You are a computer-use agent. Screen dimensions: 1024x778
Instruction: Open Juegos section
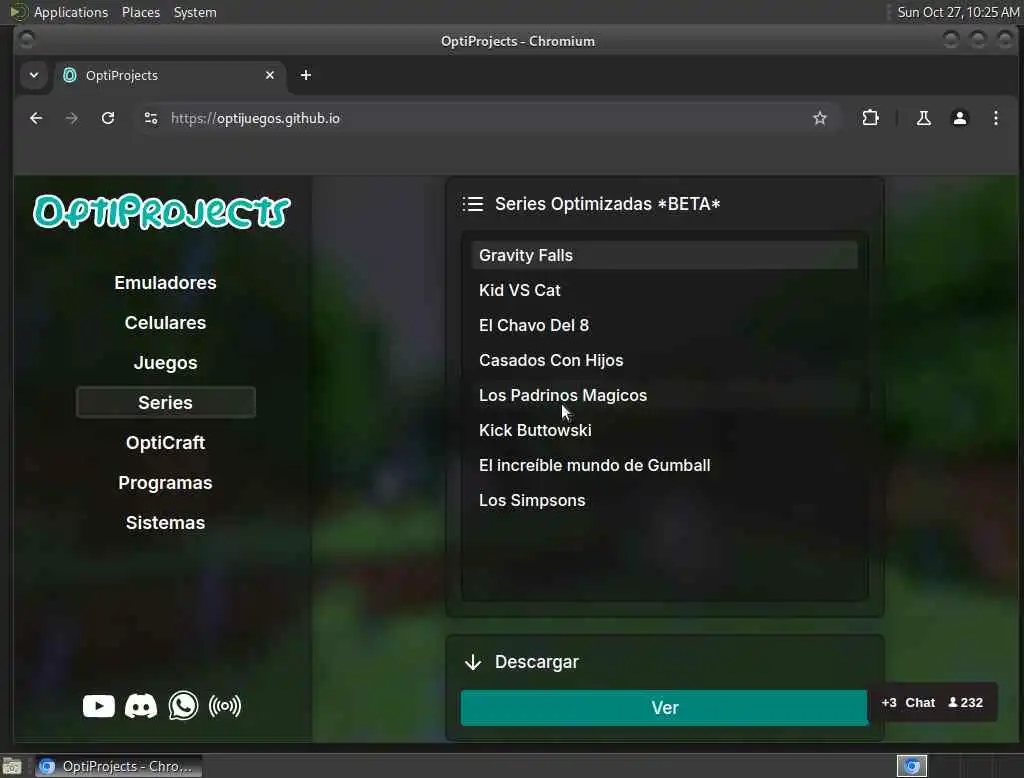pos(165,363)
